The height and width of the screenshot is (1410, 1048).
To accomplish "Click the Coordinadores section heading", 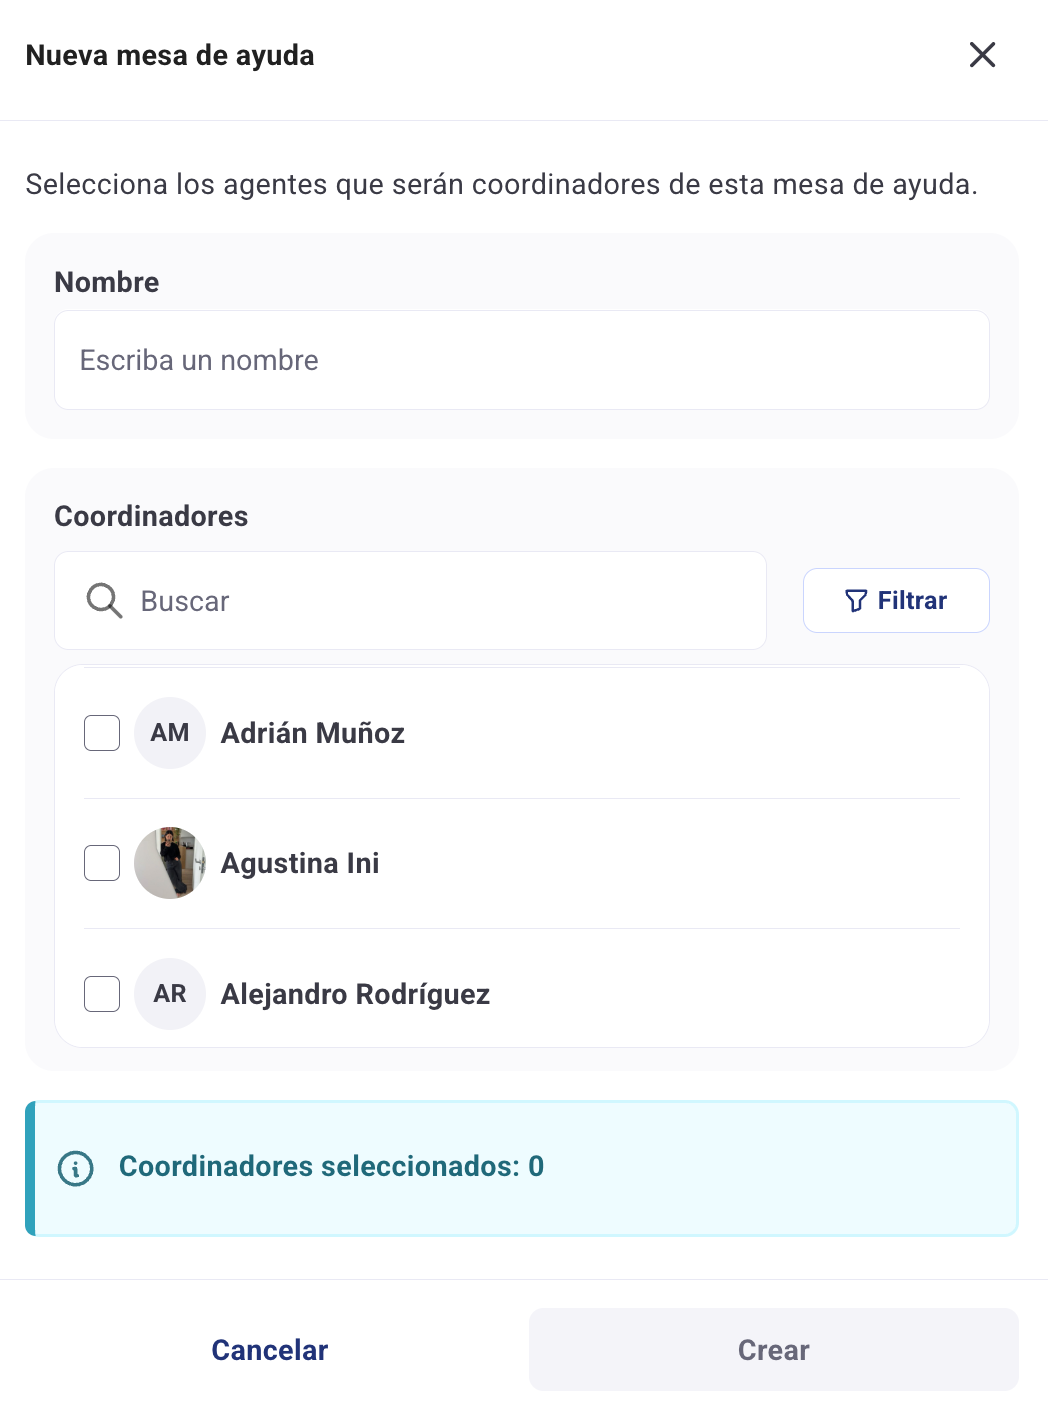I will click(x=151, y=516).
